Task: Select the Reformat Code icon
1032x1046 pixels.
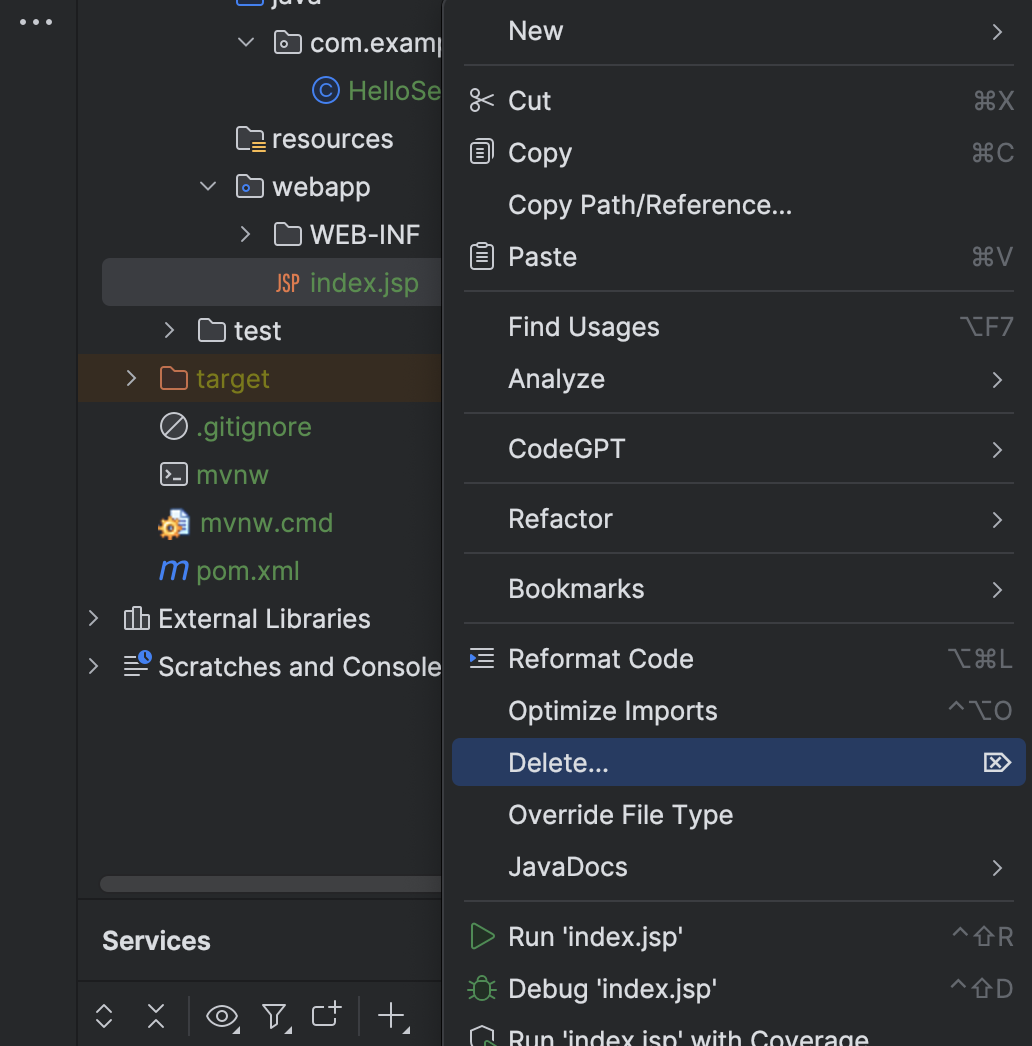Action: coord(481,658)
